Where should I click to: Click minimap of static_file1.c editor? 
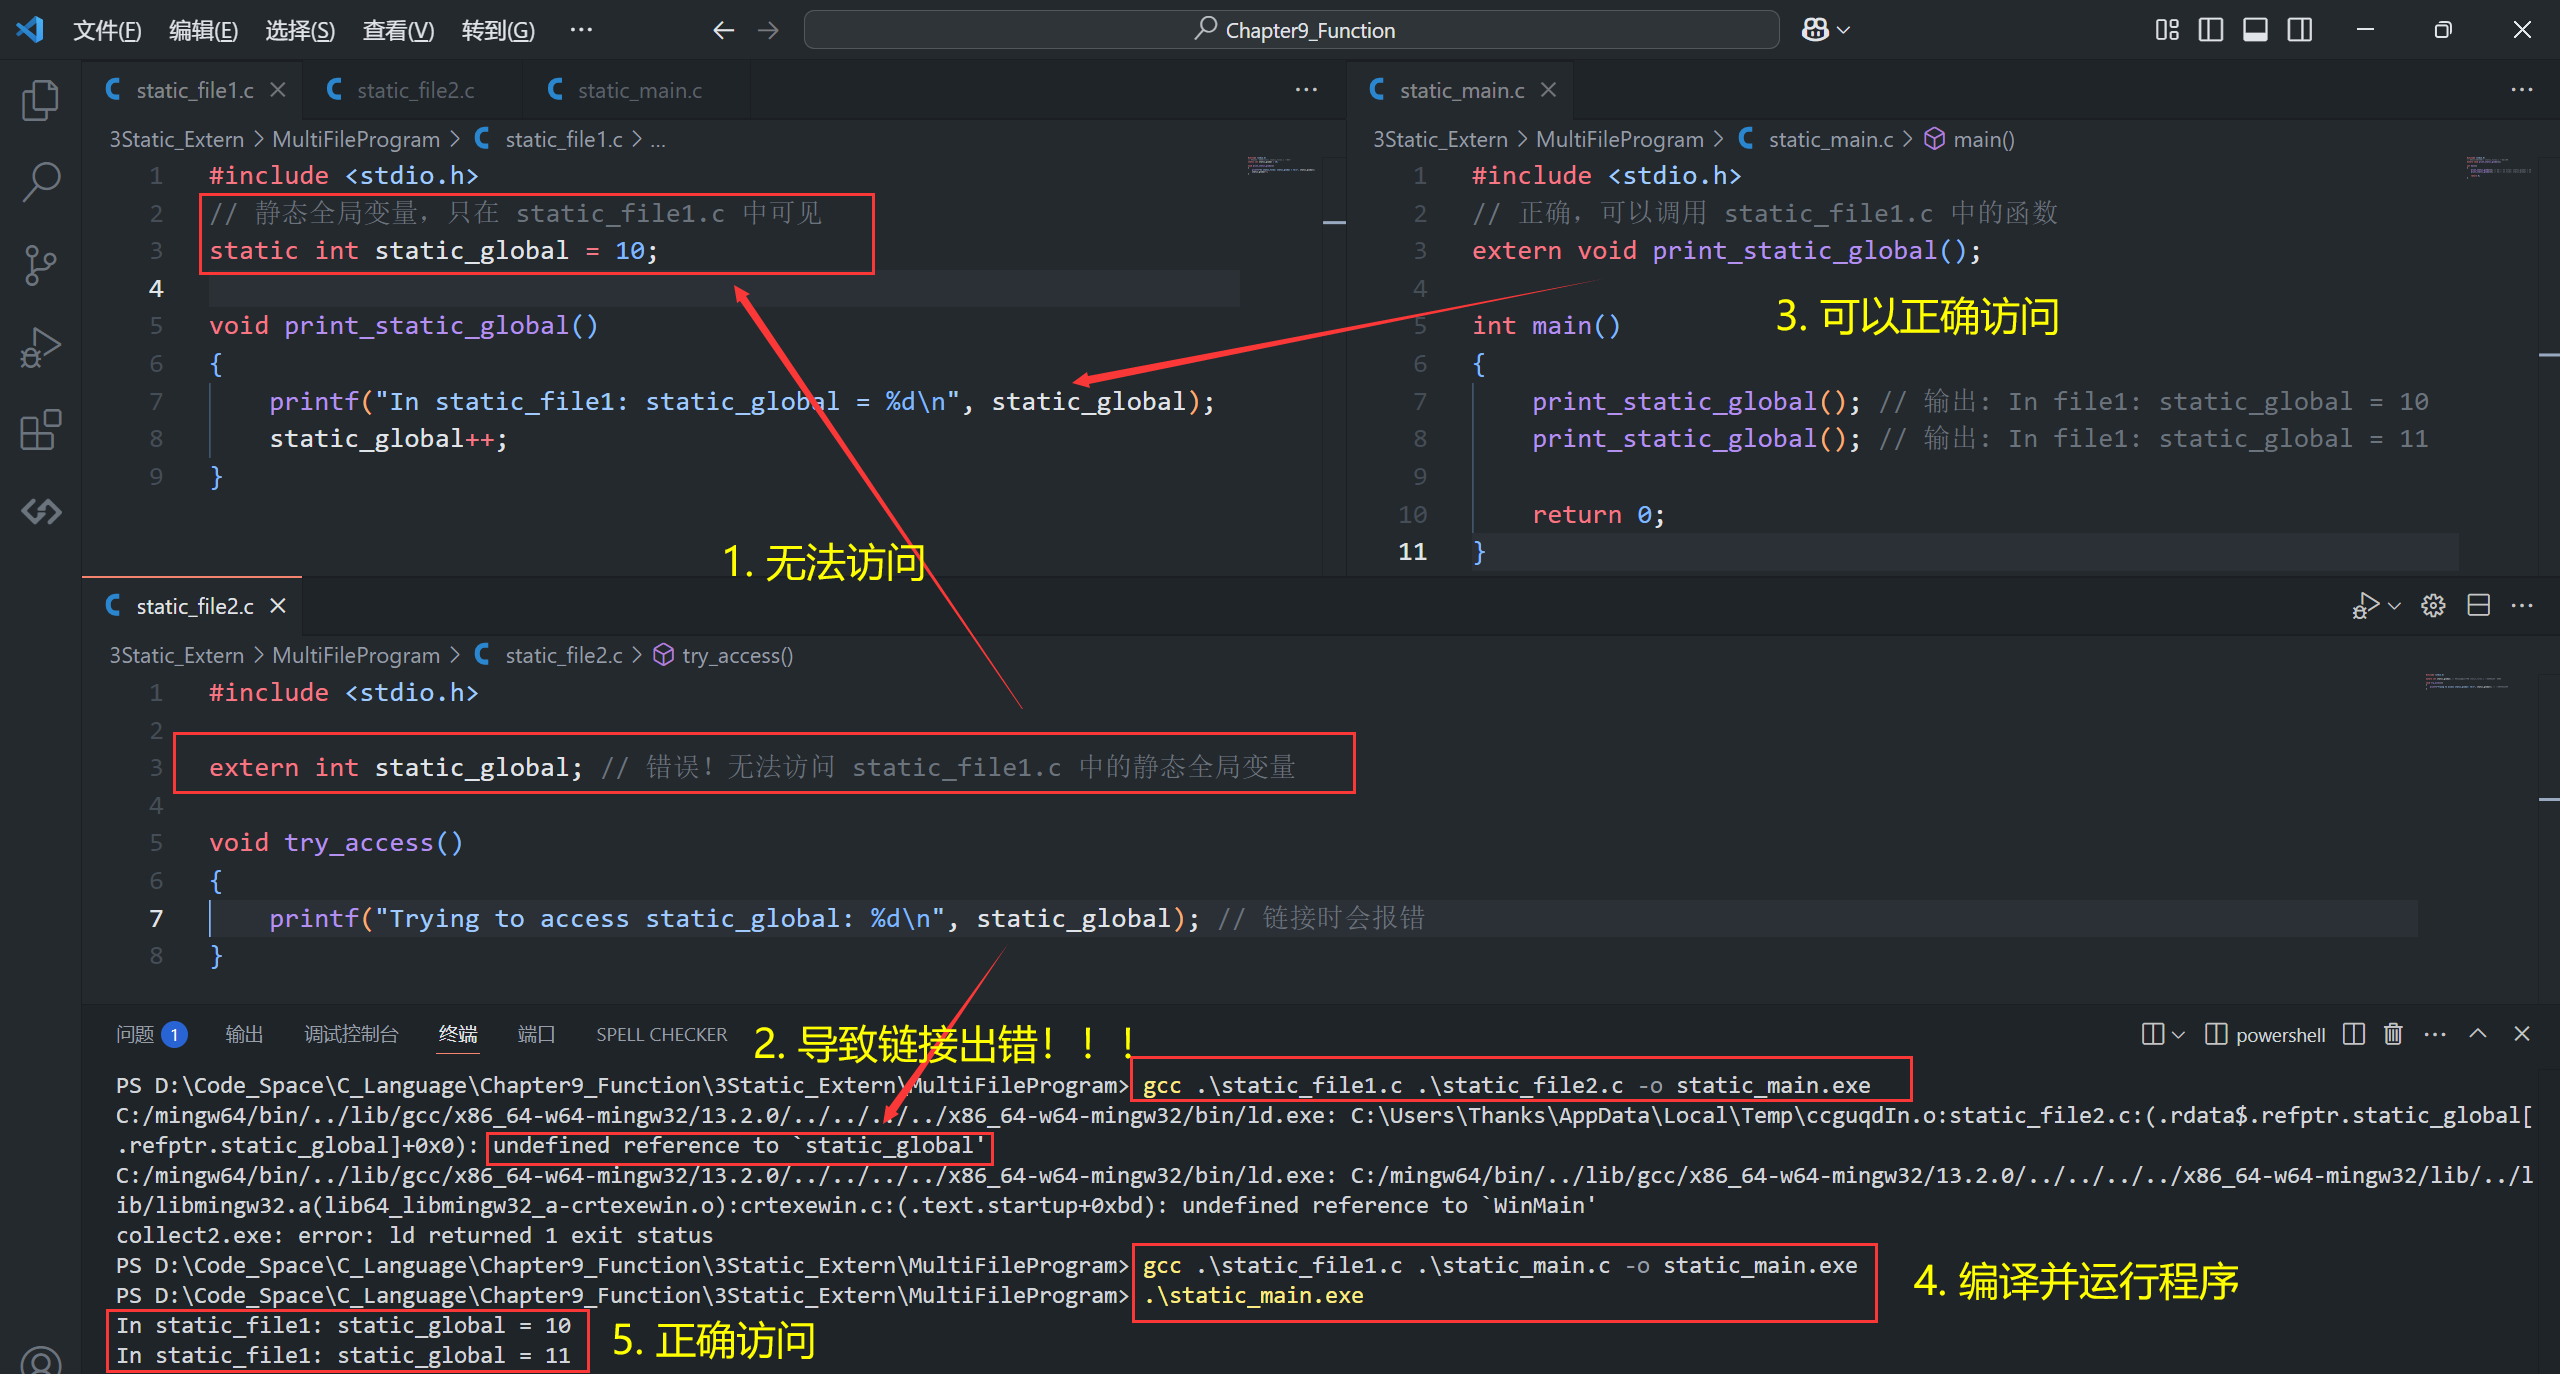[1281, 168]
